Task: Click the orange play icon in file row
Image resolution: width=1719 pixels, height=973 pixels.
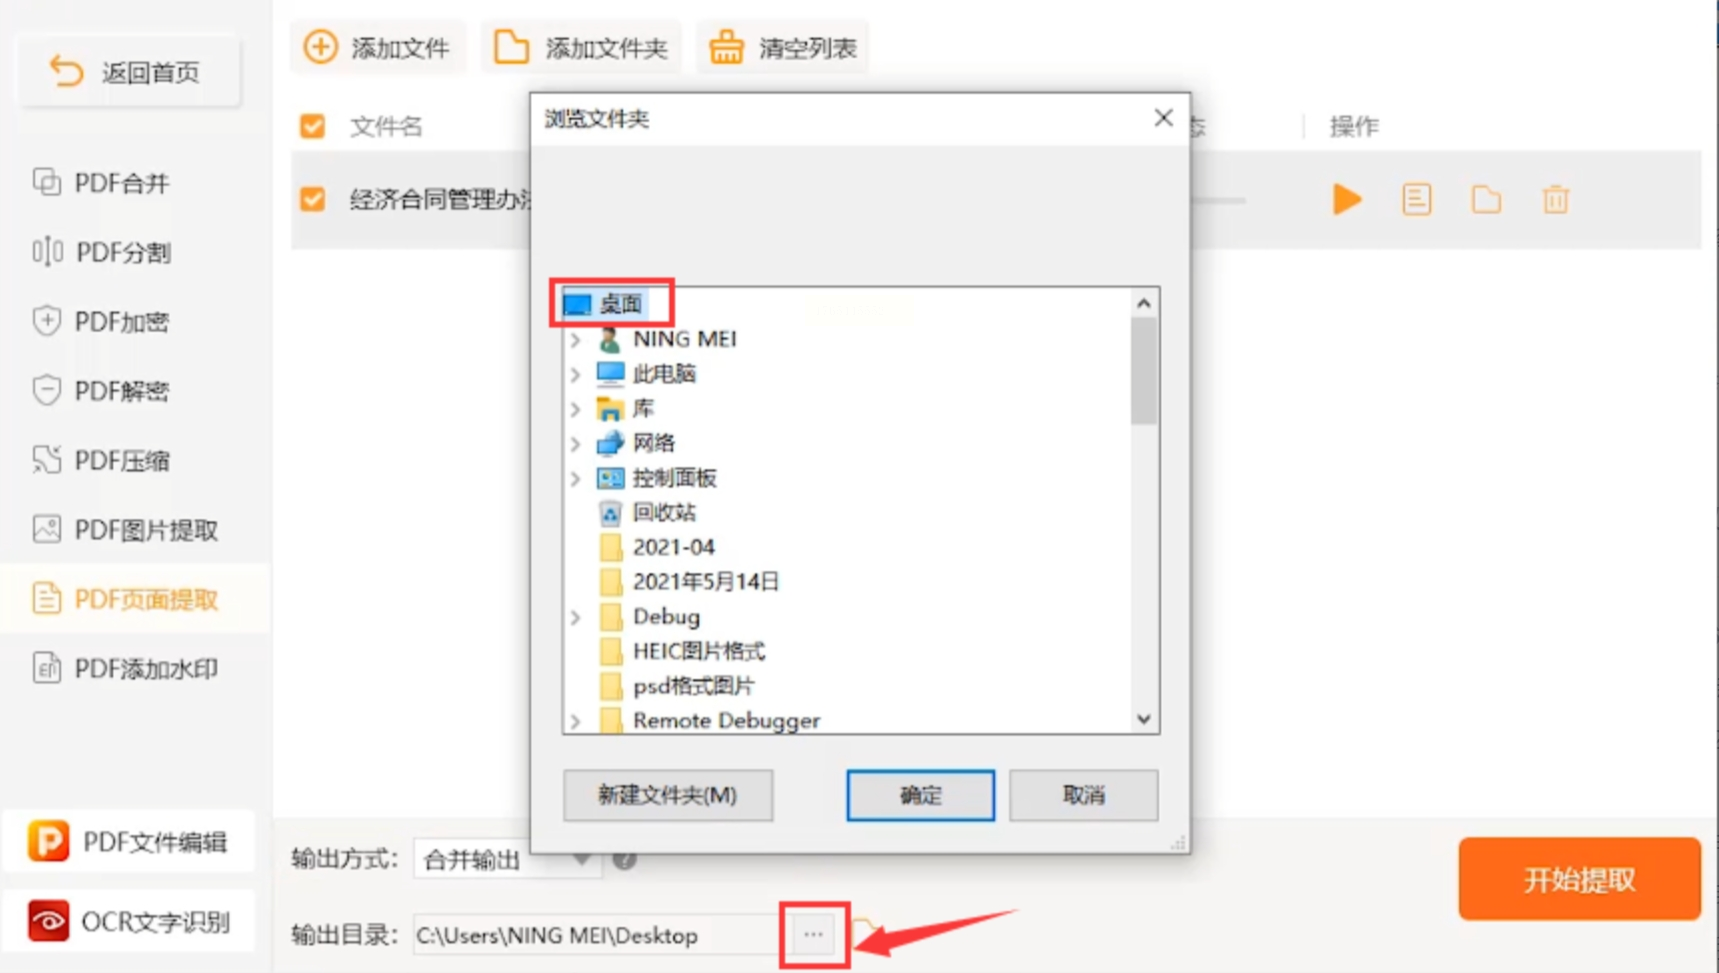Action: point(1346,200)
